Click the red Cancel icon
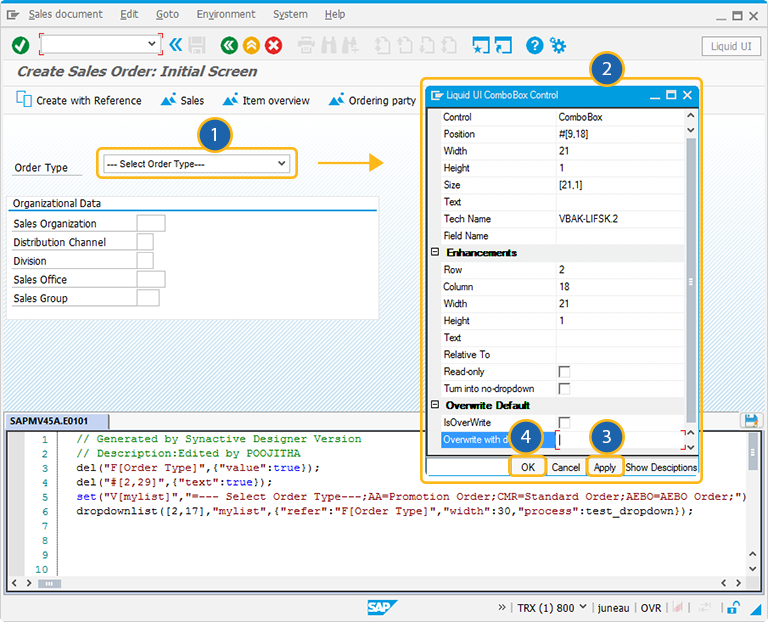 tap(273, 46)
